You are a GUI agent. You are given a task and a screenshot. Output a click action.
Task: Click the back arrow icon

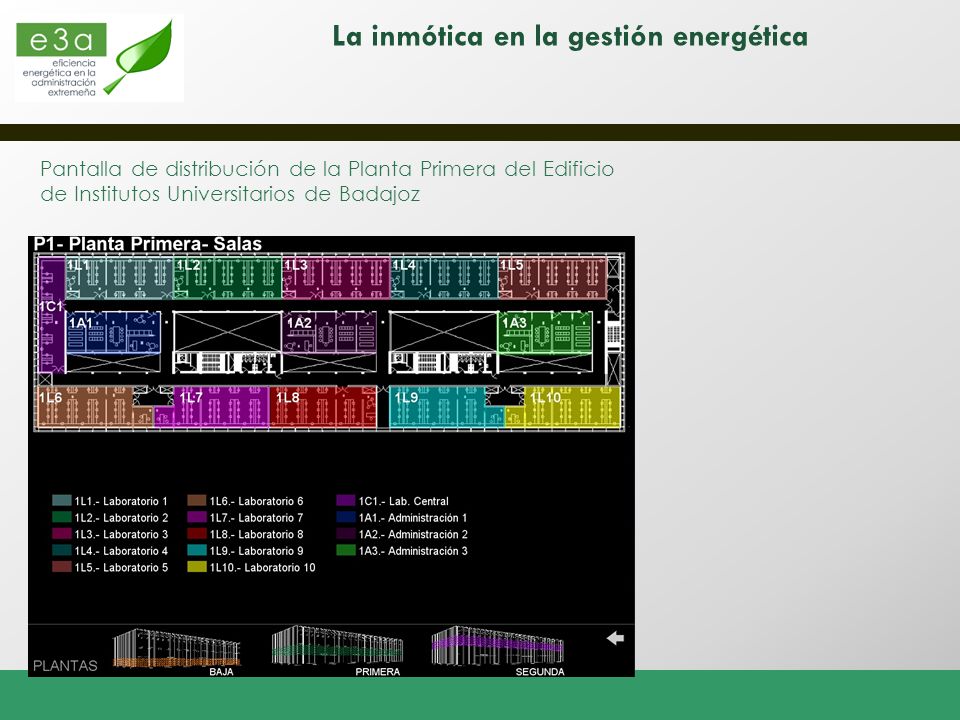pos(615,639)
